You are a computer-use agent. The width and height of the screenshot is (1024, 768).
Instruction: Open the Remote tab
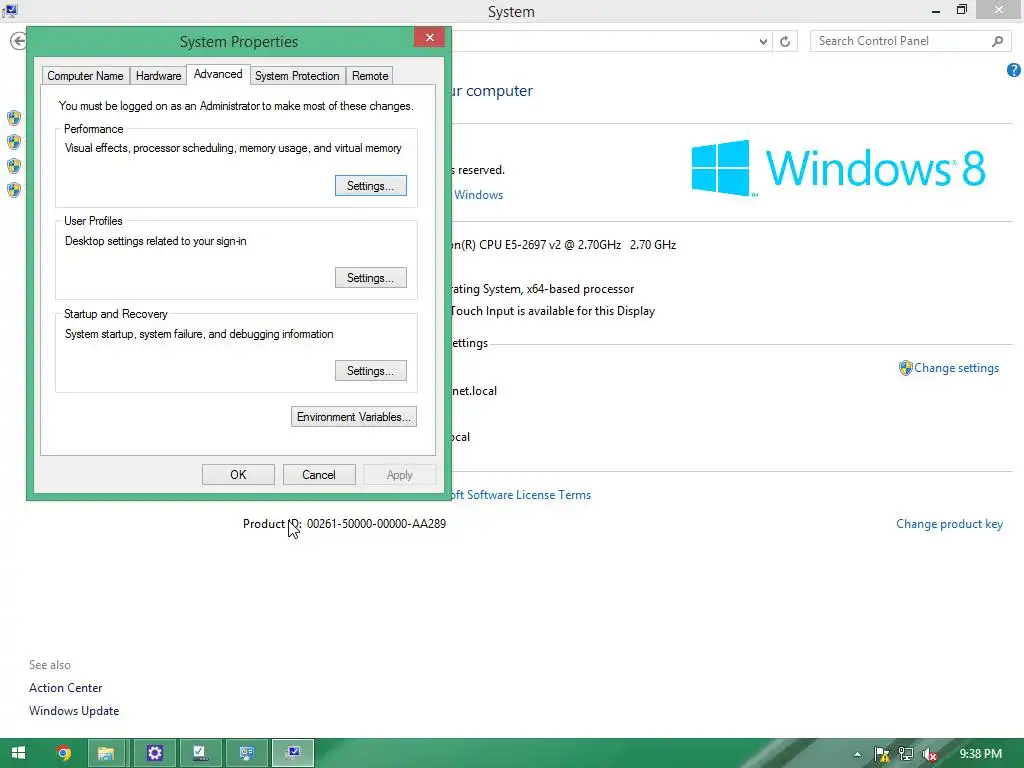click(370, 76)
